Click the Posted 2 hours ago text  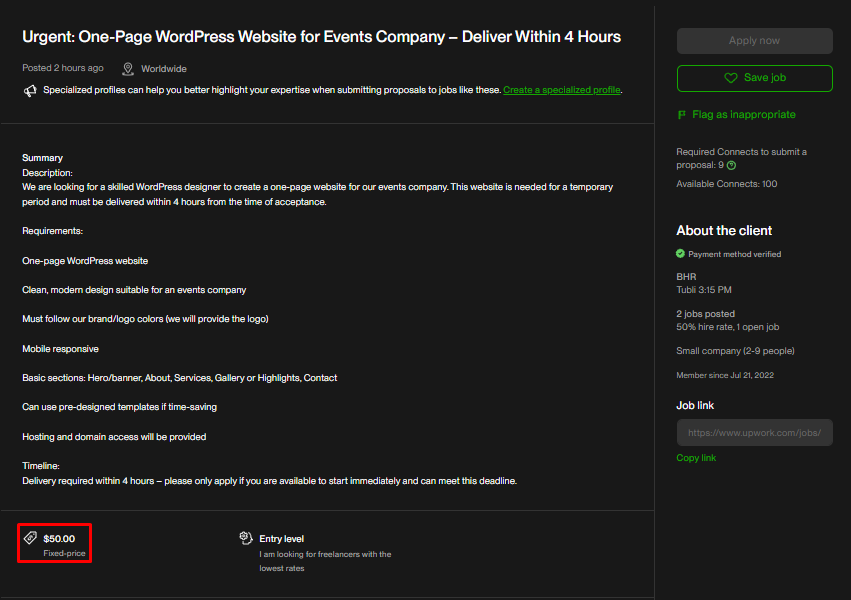pos(63,68)
